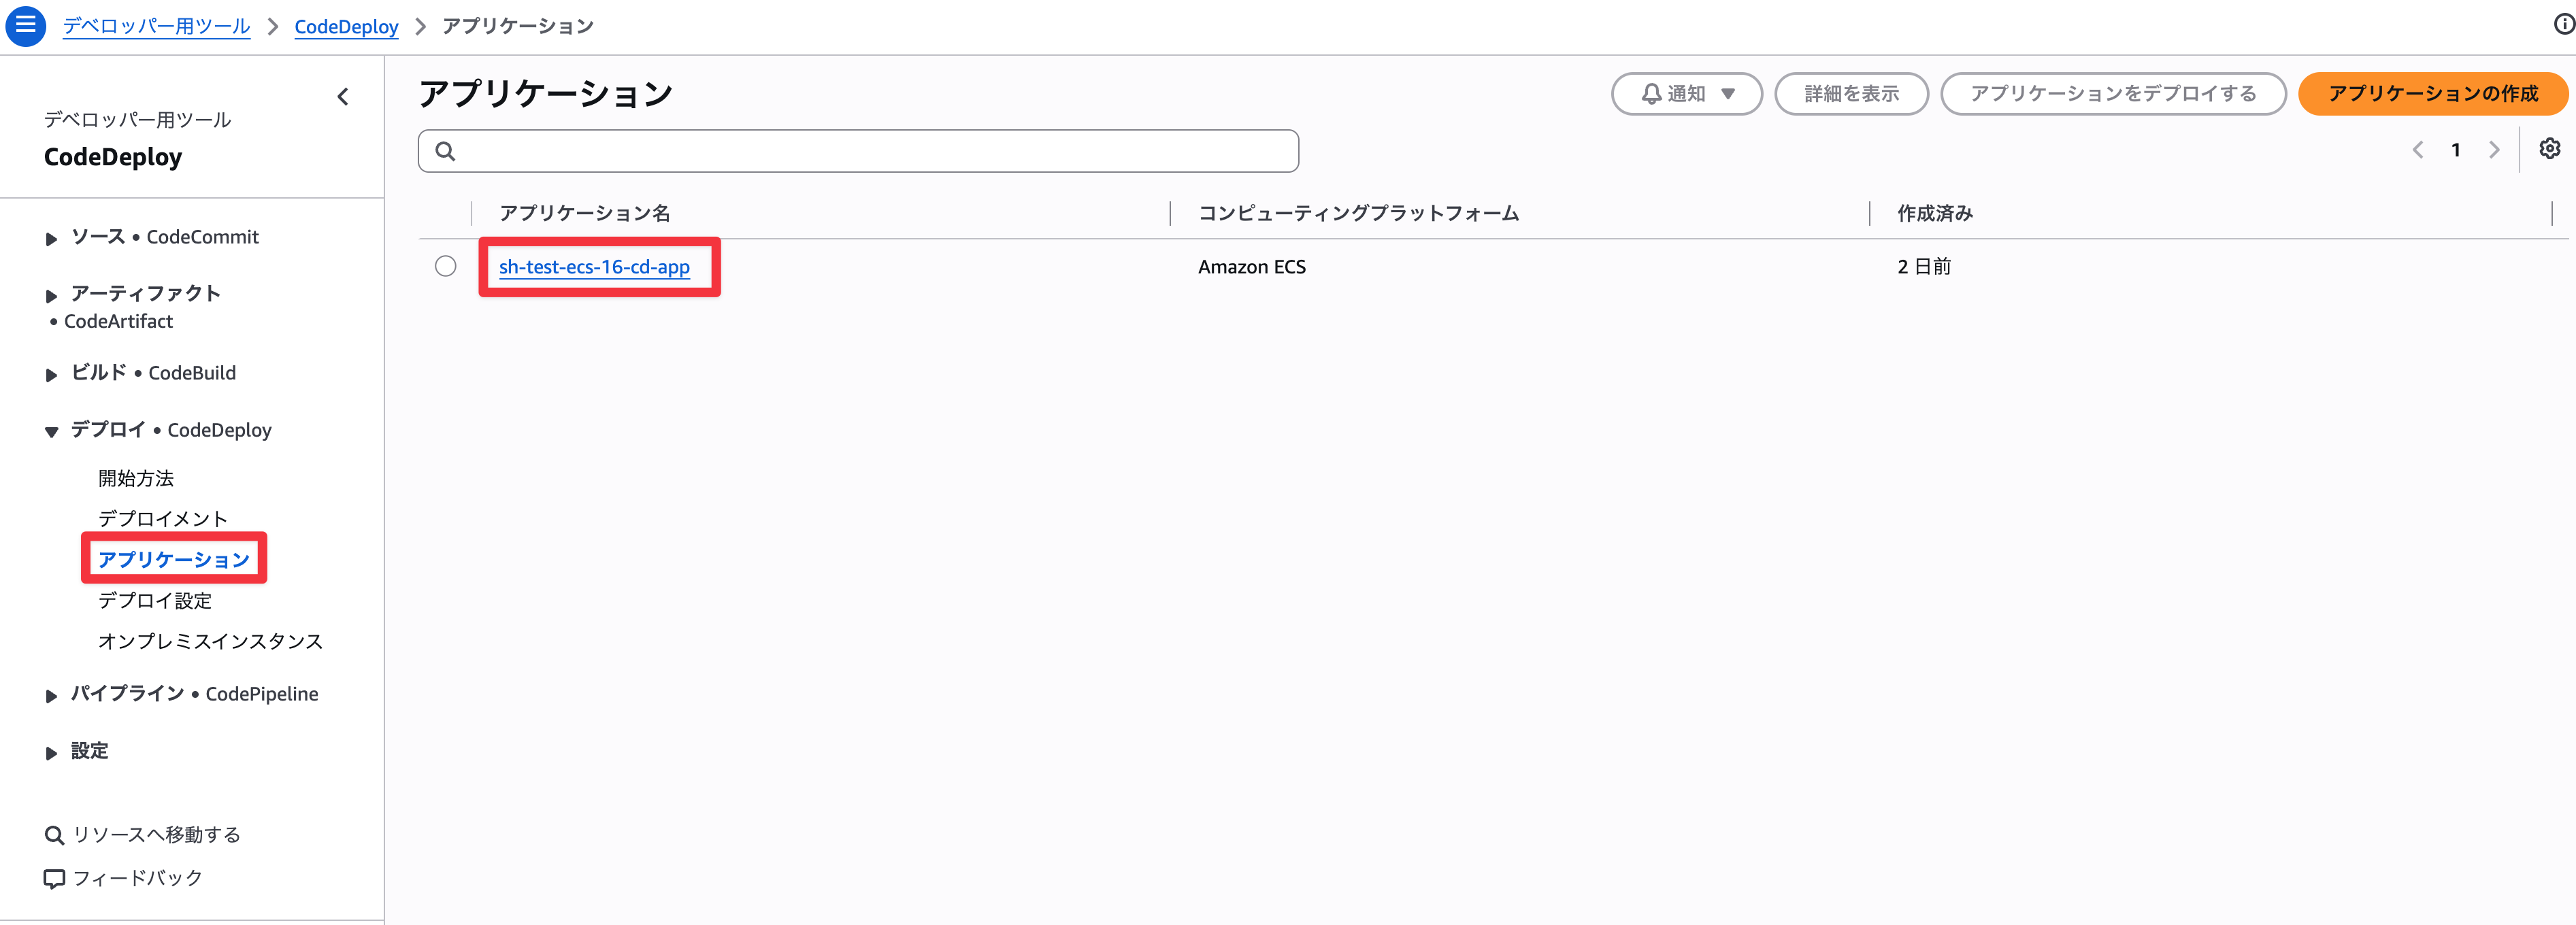The width and height of the screenshot is (2576, 925).
Task: Click the info icon at top right
Action: pyautogui.click(x=2564, y=25)
